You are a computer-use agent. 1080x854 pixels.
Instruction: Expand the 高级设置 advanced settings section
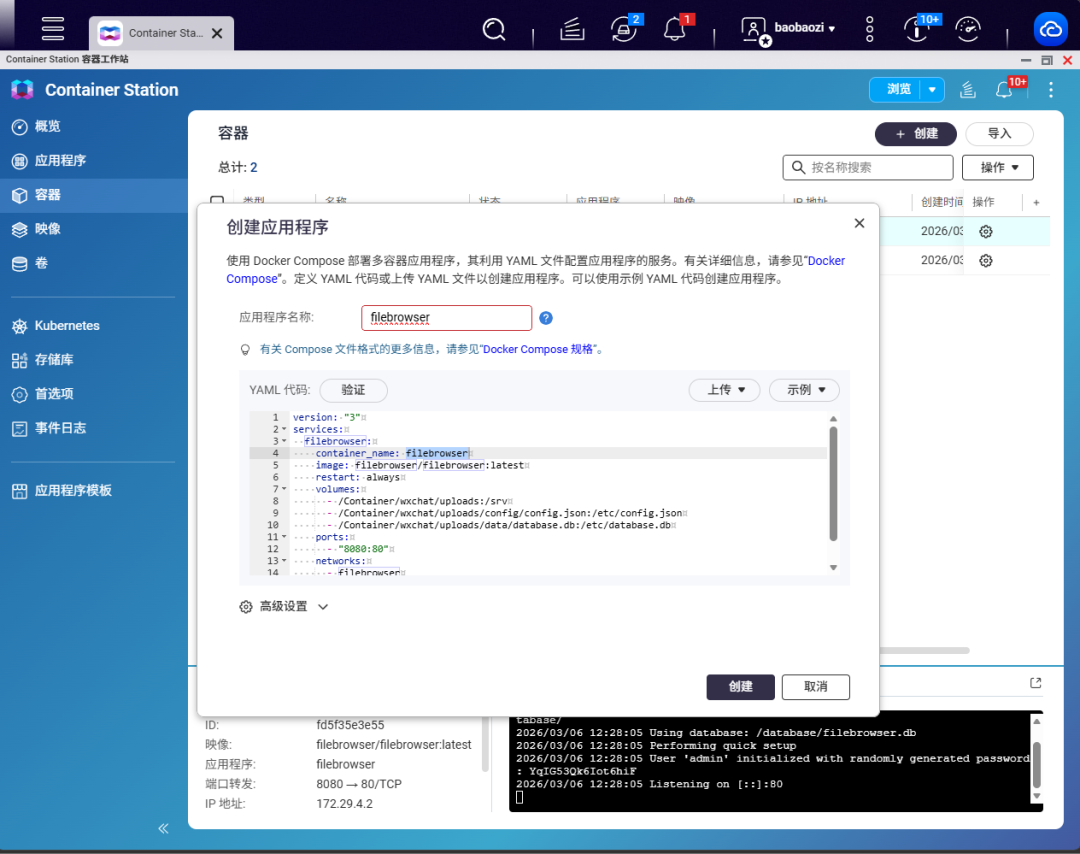[284, 605]
